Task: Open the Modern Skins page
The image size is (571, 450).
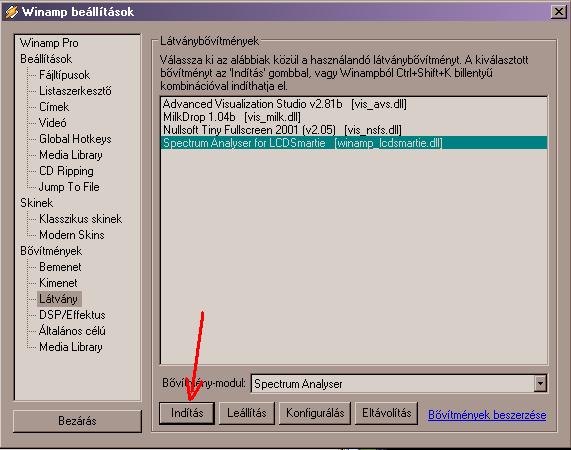Action: coord(72,235)
